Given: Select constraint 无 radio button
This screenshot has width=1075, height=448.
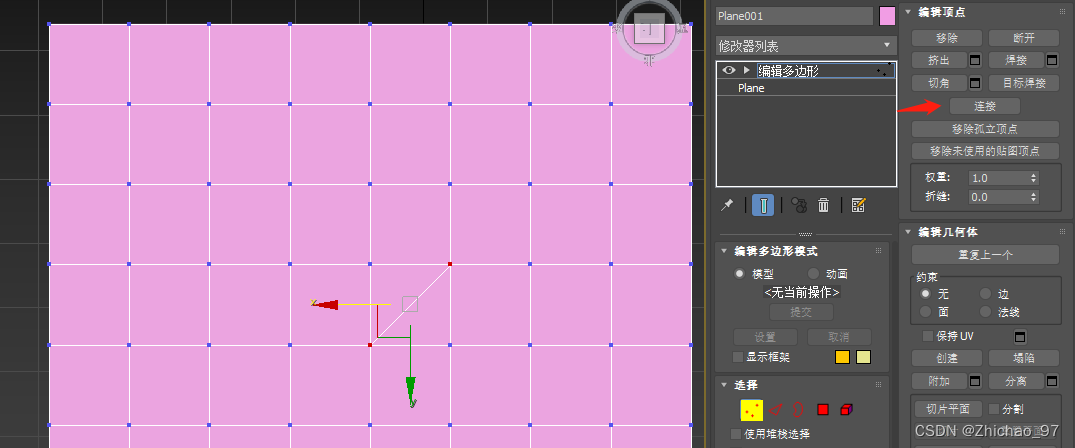Looking at the screenshot, I should (926, 294).
